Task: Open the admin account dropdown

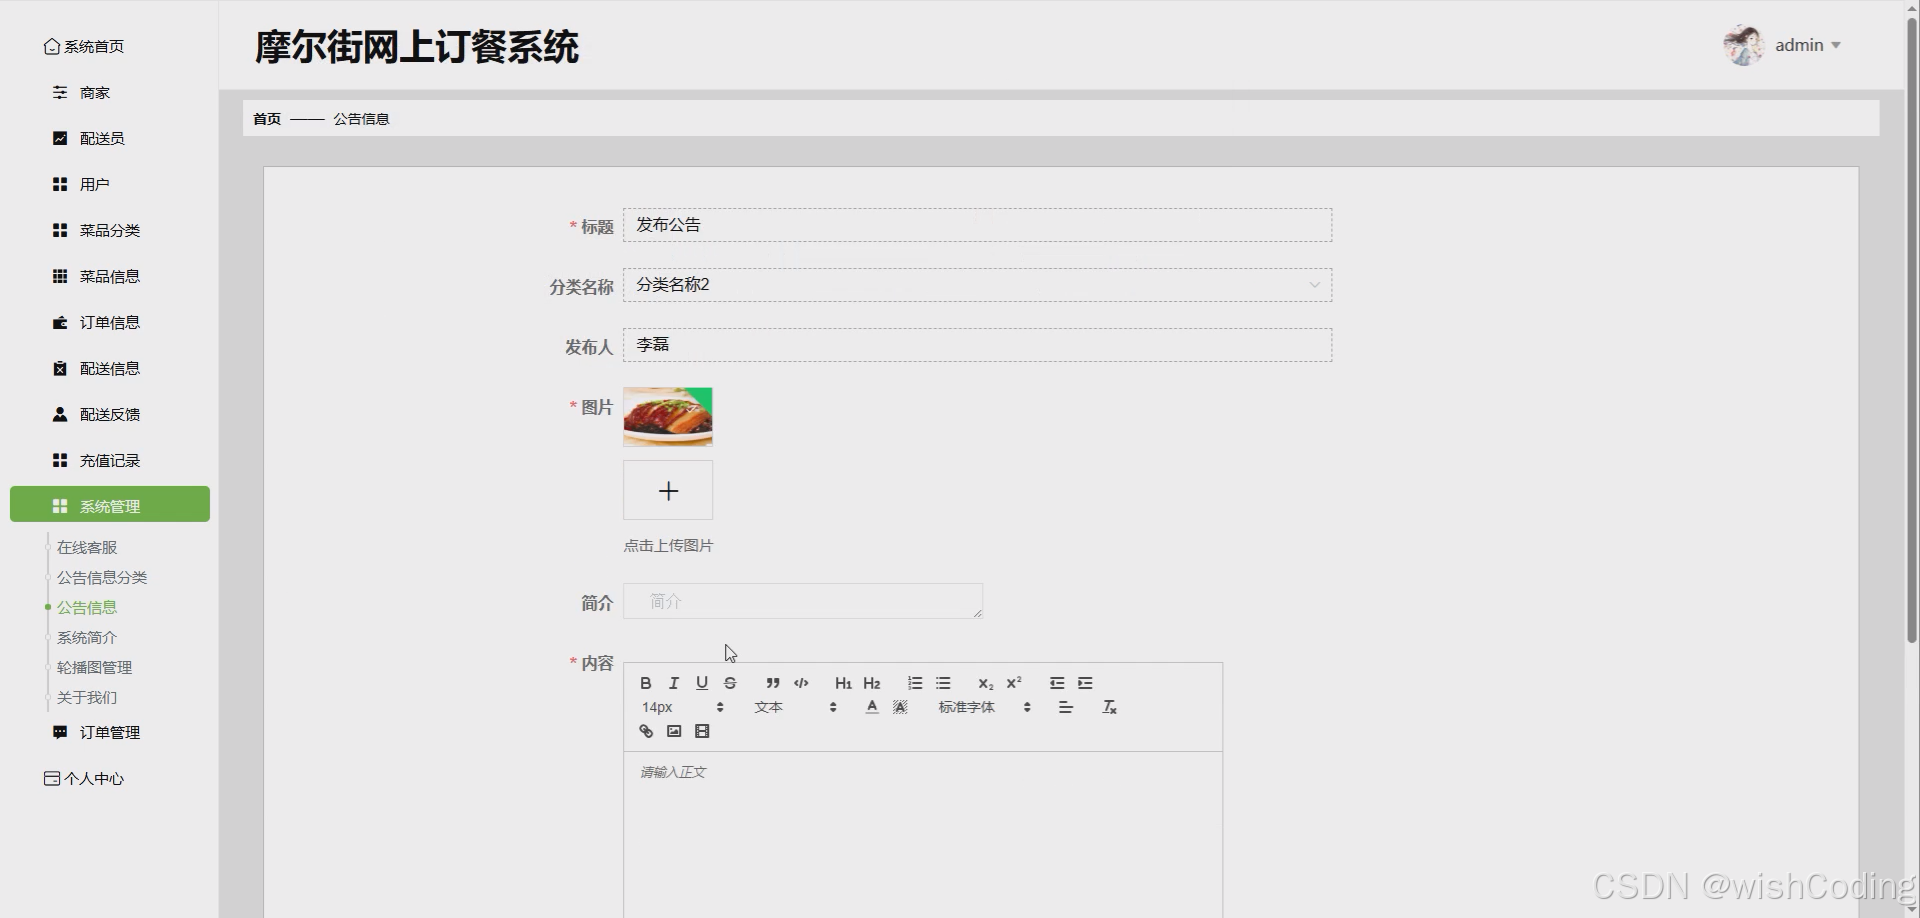Action: tap(1804, 44)
